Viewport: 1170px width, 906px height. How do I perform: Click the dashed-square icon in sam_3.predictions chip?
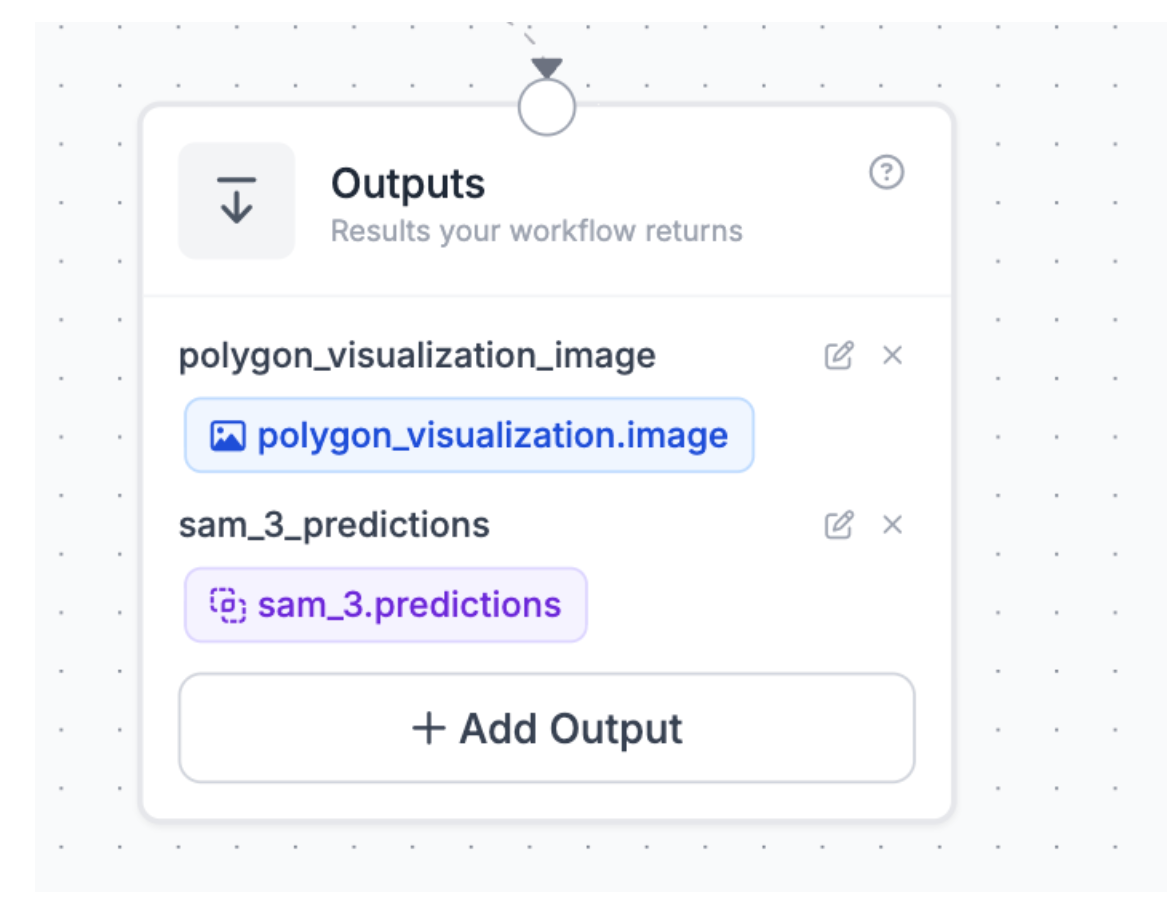[228, 605]
